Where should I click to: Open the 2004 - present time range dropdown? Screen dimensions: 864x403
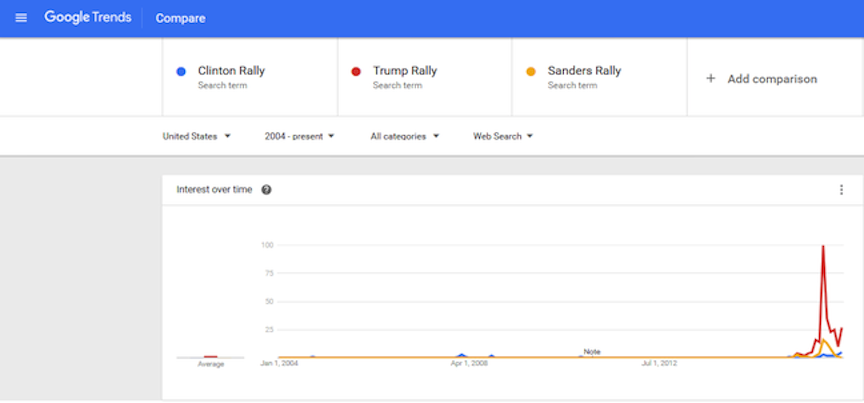tap(299, 136)
